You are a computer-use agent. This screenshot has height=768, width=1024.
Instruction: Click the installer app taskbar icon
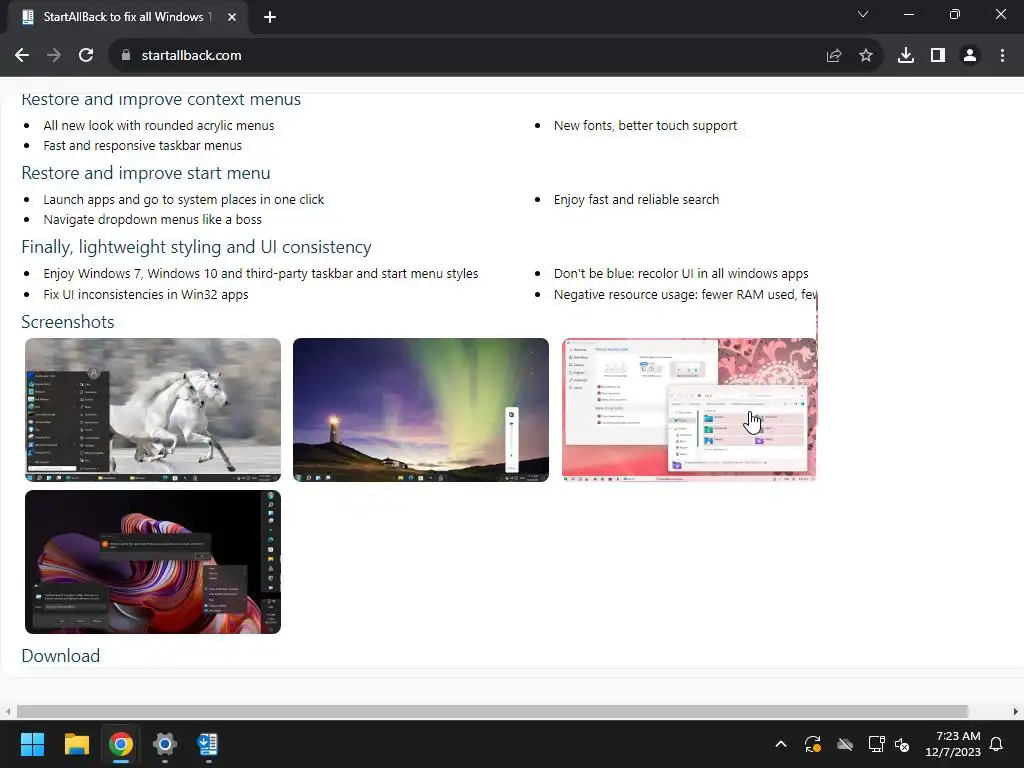(208, 744)
